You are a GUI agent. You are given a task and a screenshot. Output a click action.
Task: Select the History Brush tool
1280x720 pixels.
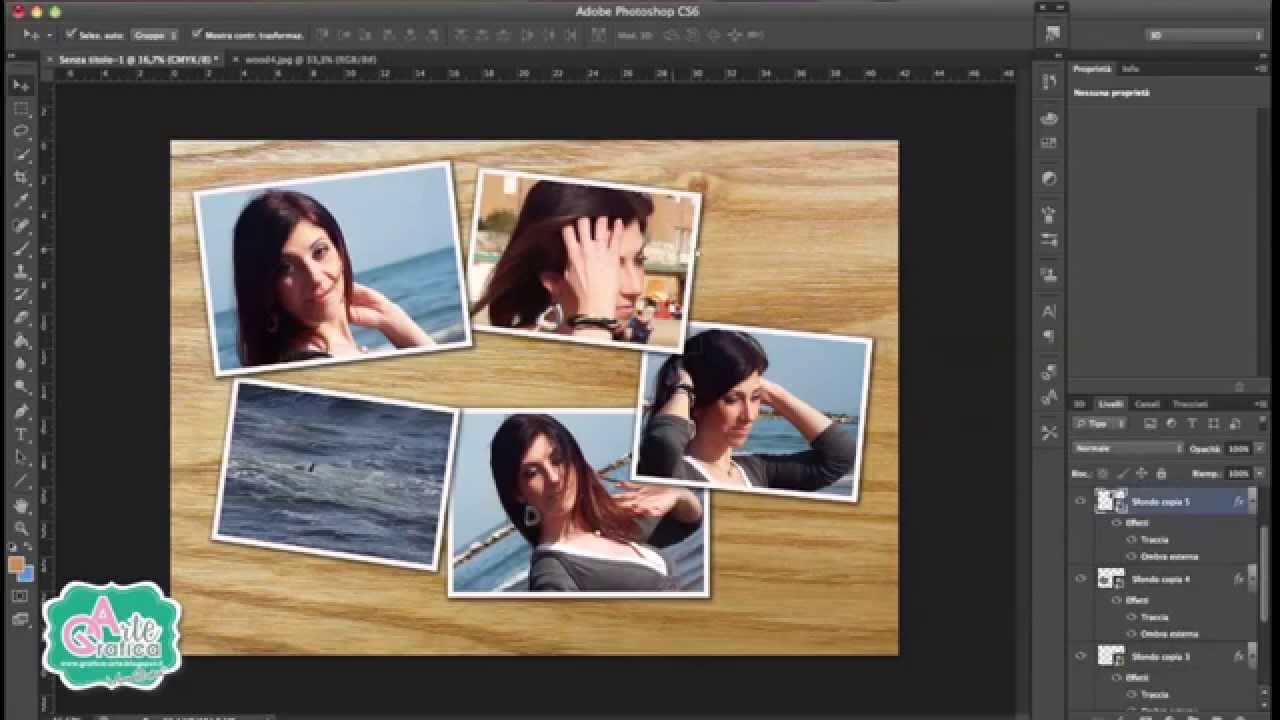[21, 294]
